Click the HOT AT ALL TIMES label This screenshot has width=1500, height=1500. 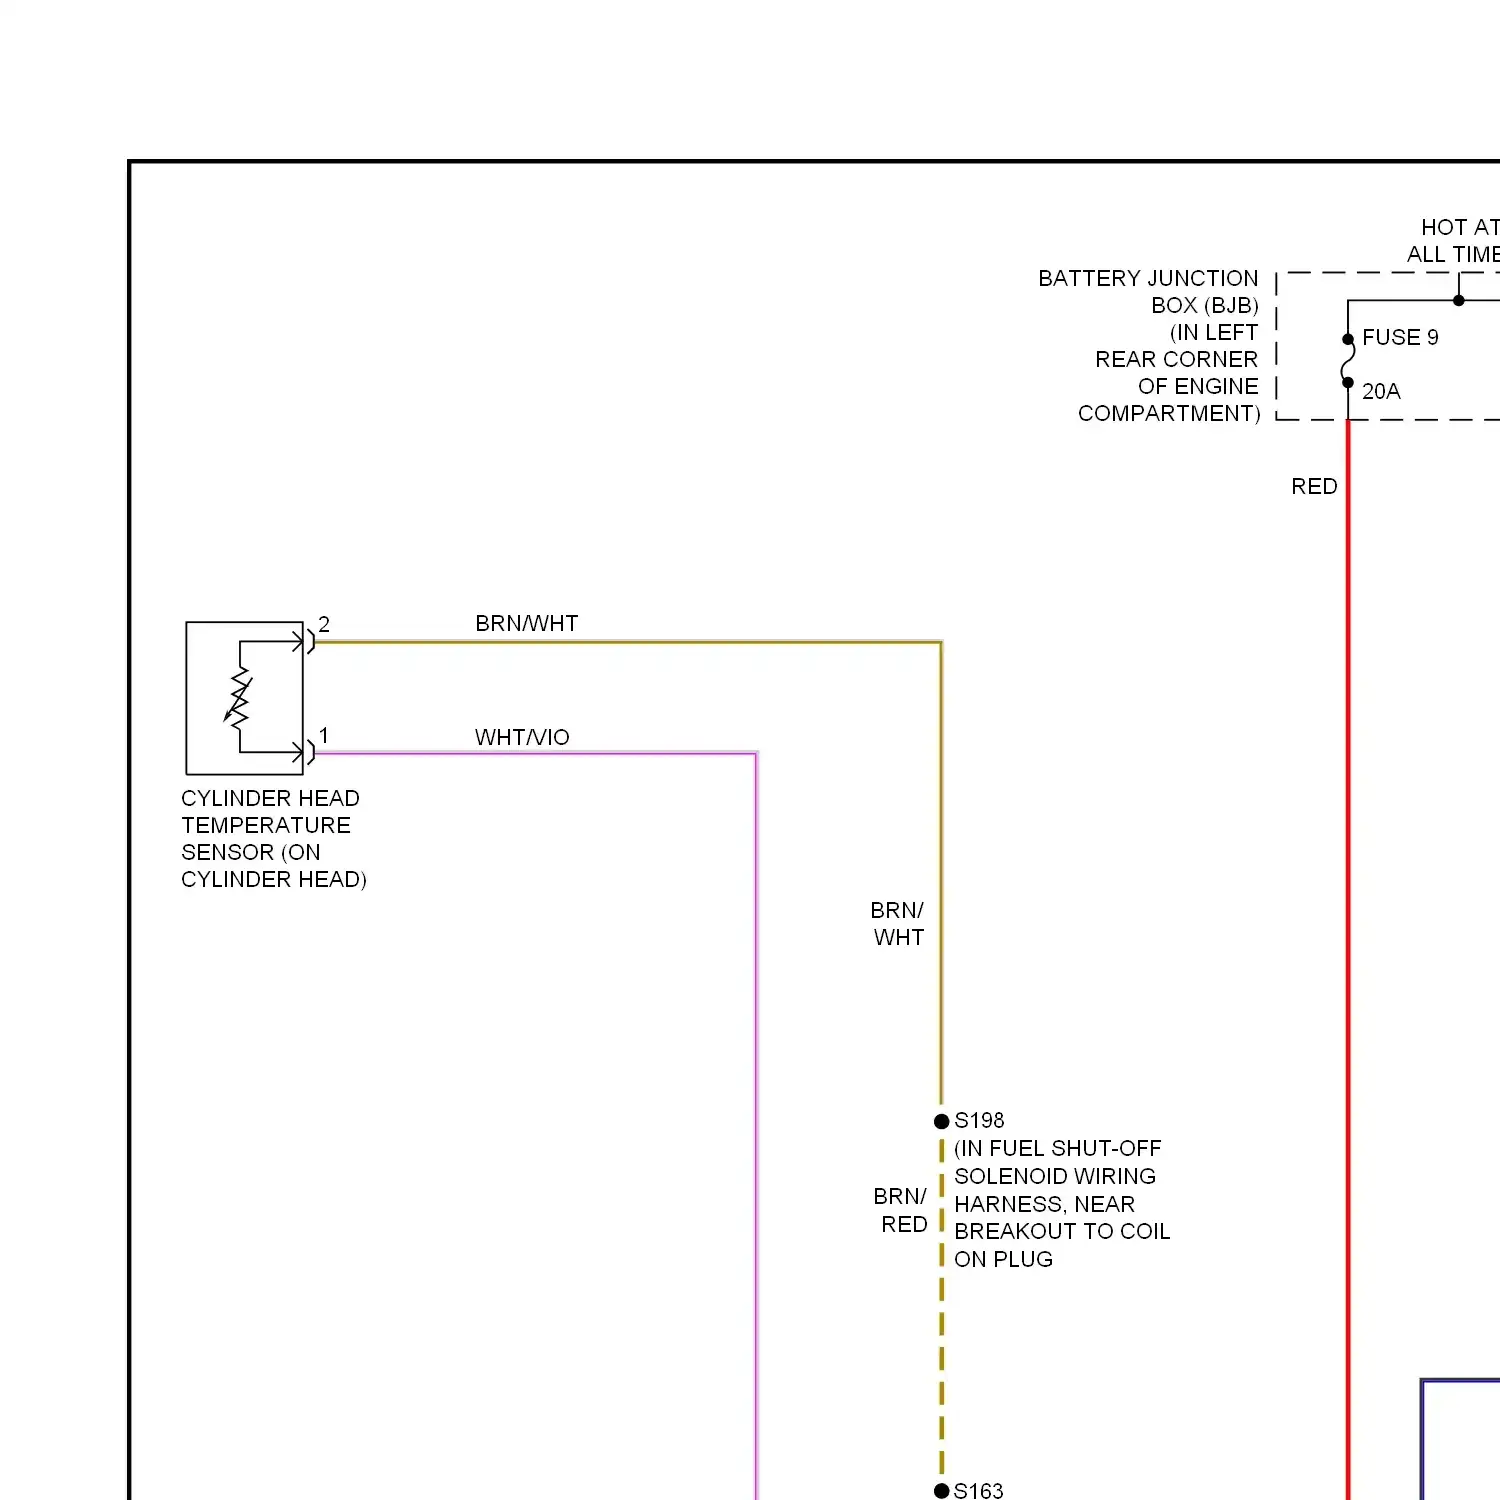pos(1454,241)
